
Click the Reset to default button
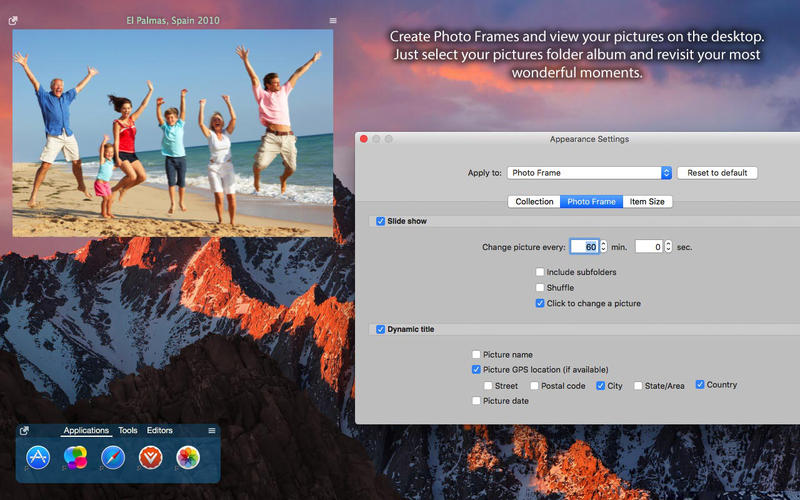(x=717, y=173)
